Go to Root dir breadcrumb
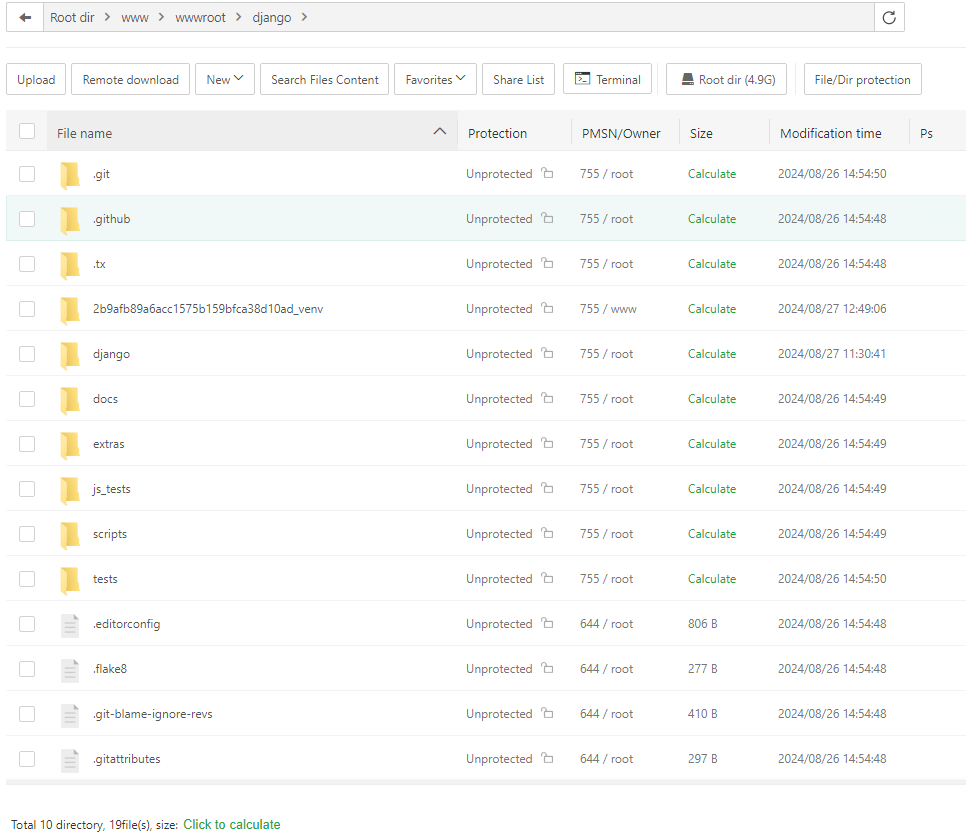966x838 pixels. 72,18
